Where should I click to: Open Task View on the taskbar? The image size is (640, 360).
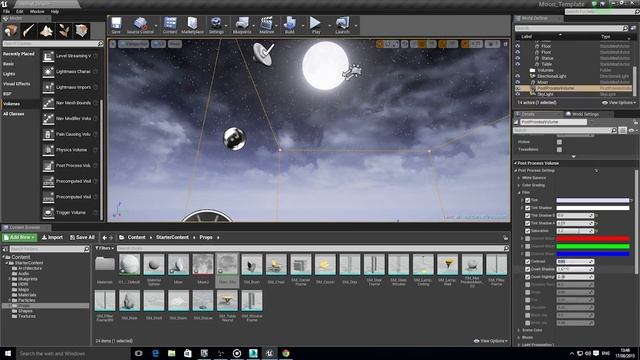point(139,353)
